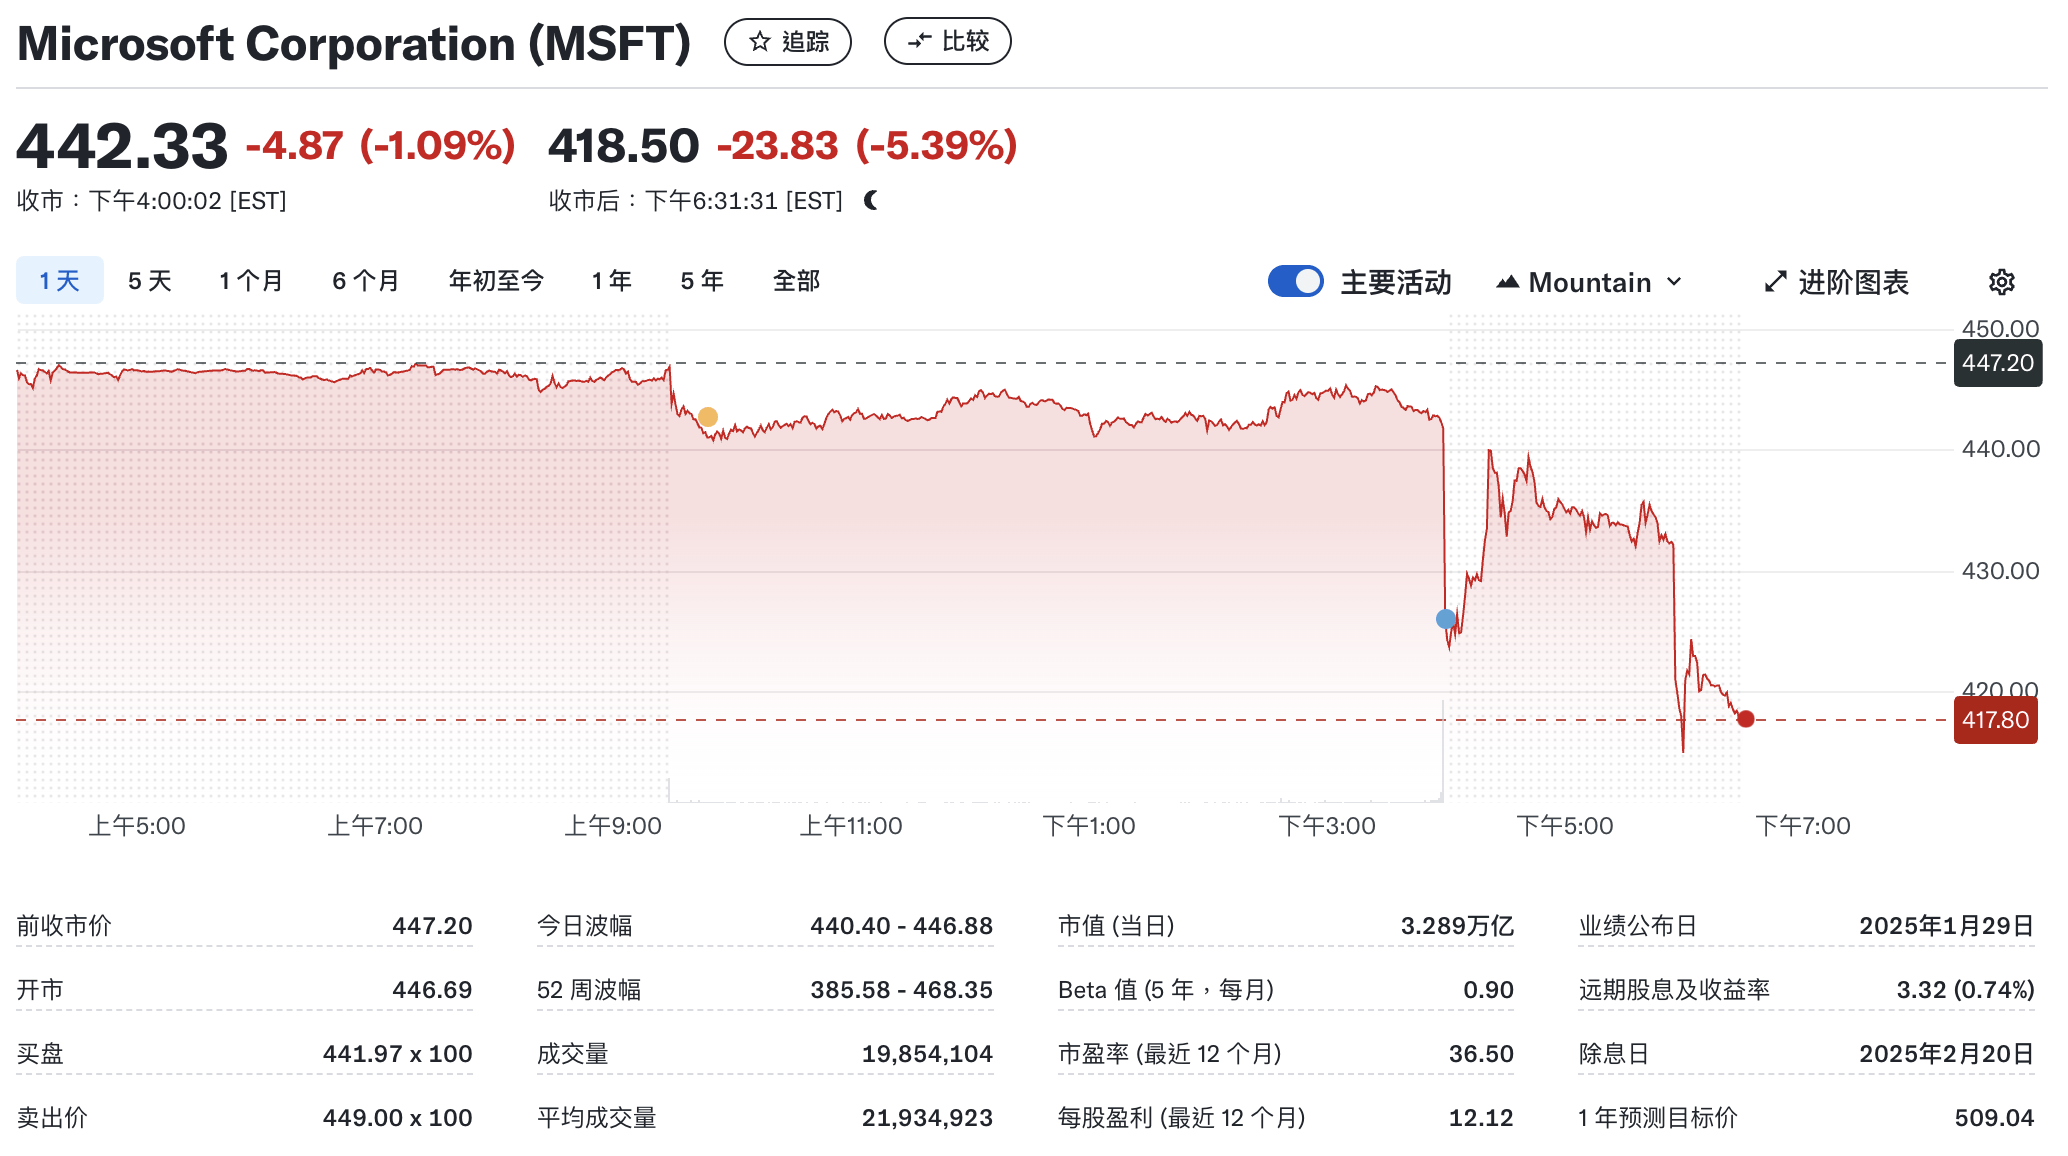Select the 全部 time range
This screenshot has height=1156, width=2068.
(796, 281)
